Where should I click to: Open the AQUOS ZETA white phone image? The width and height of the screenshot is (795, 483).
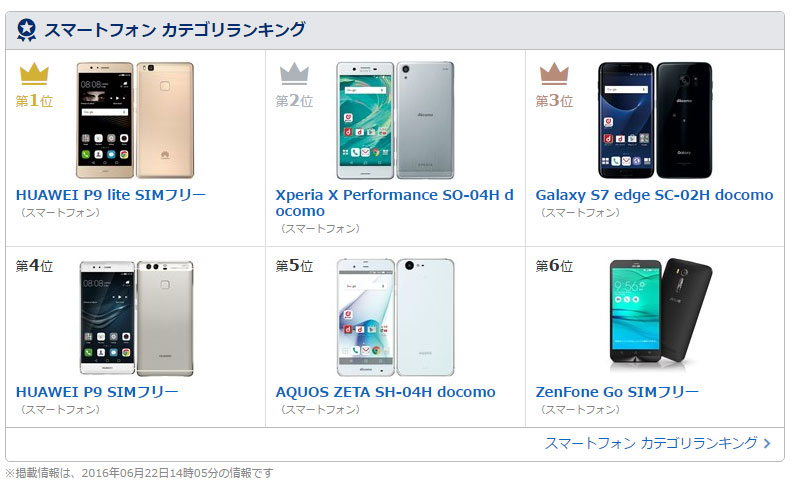point(395,318)
